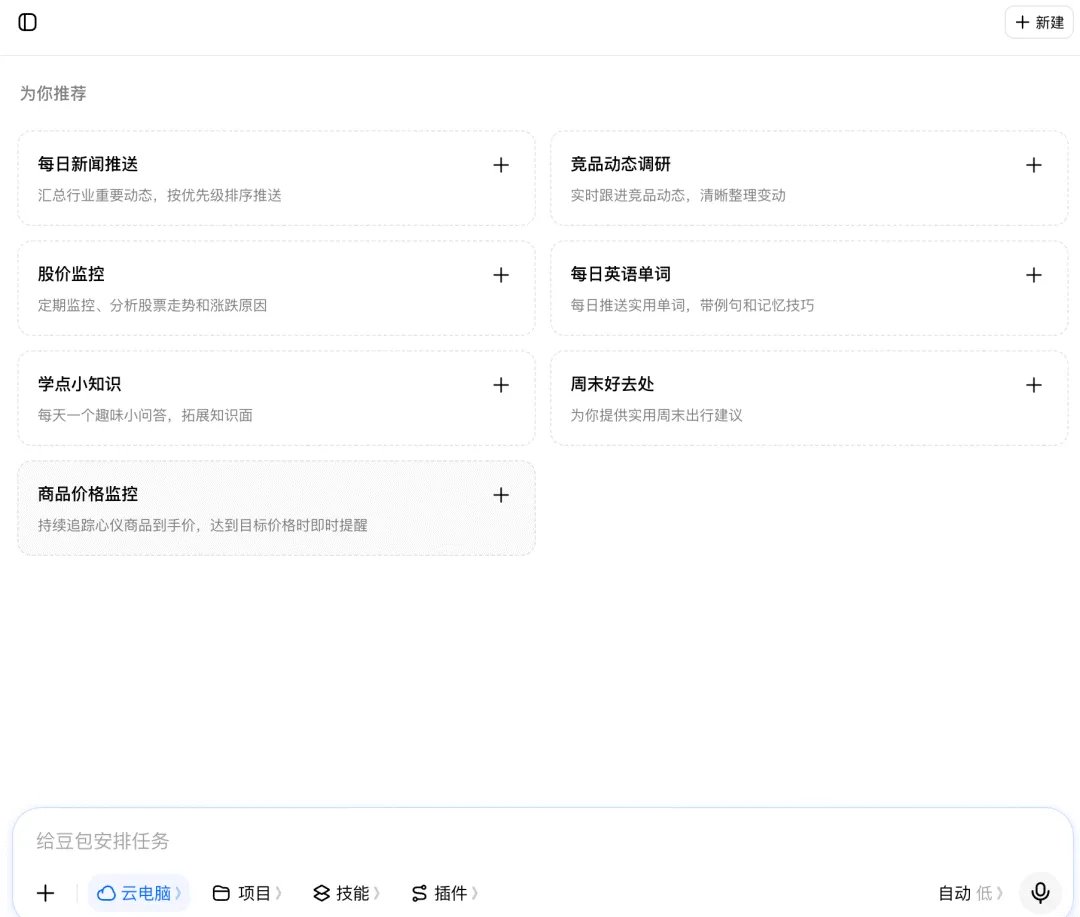Open the 竞品动态调研 card title
This screenshot has width=1080, height=917.
pyautogui.click(x=620, y=164)
